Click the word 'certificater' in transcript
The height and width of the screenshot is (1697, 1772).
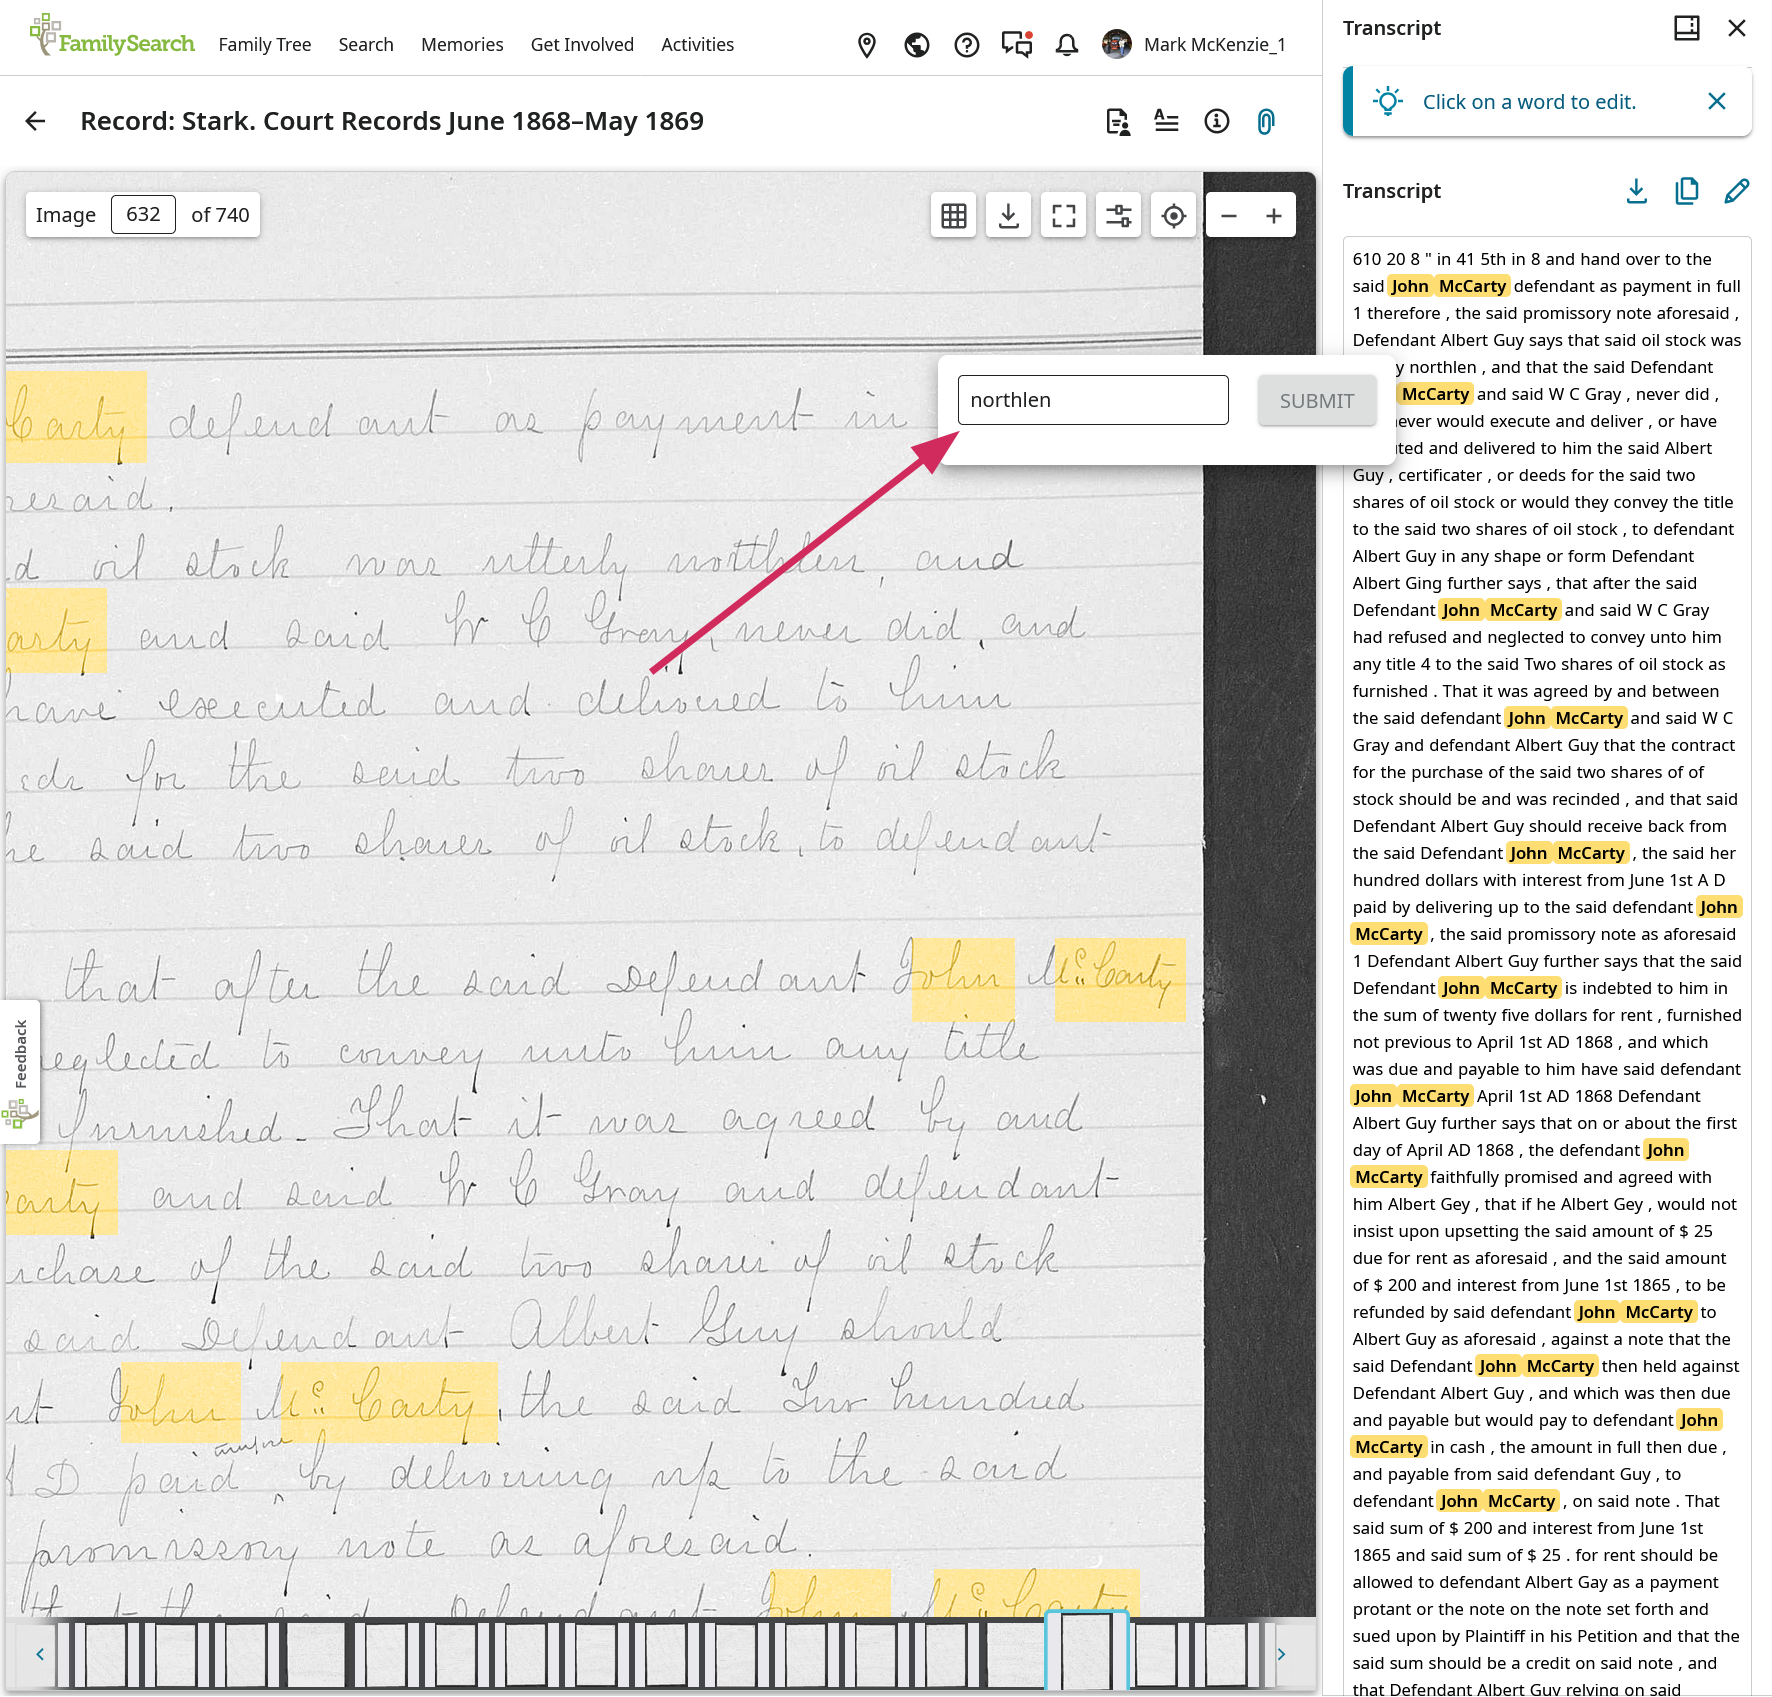(x=1440, y=475)
